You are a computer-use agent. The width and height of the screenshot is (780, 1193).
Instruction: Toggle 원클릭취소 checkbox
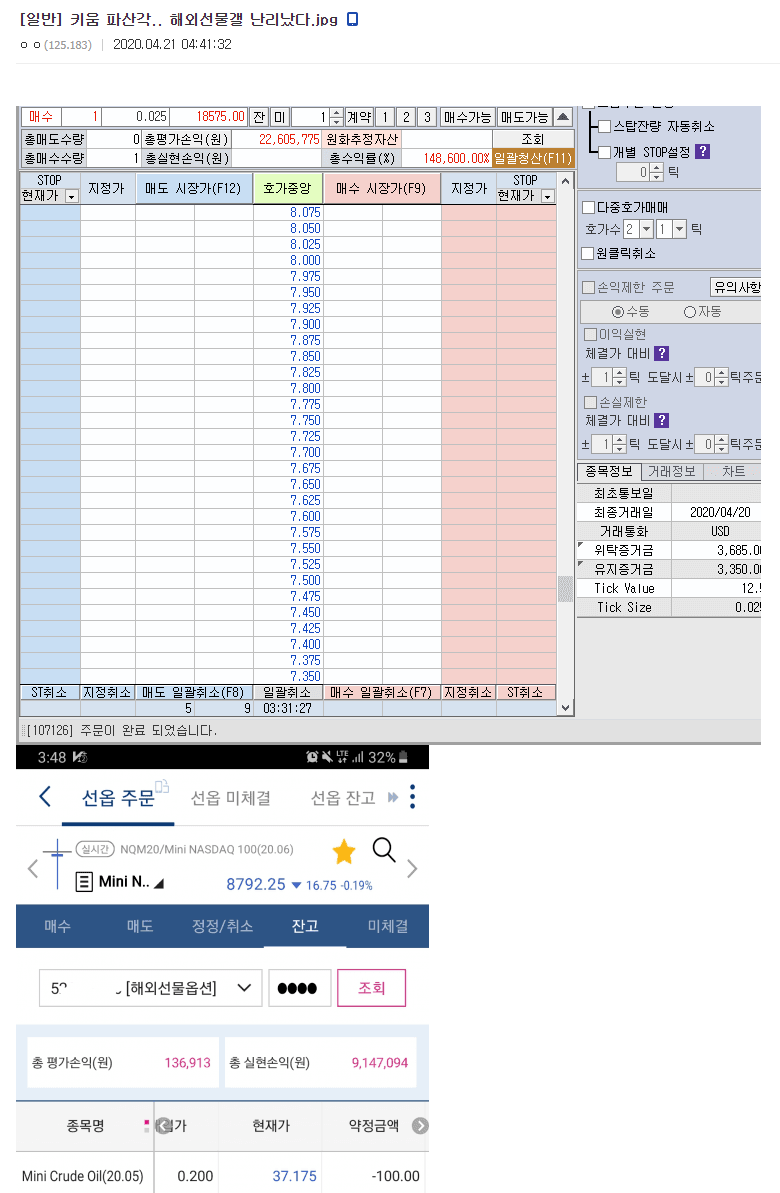[x=588, y=253]
